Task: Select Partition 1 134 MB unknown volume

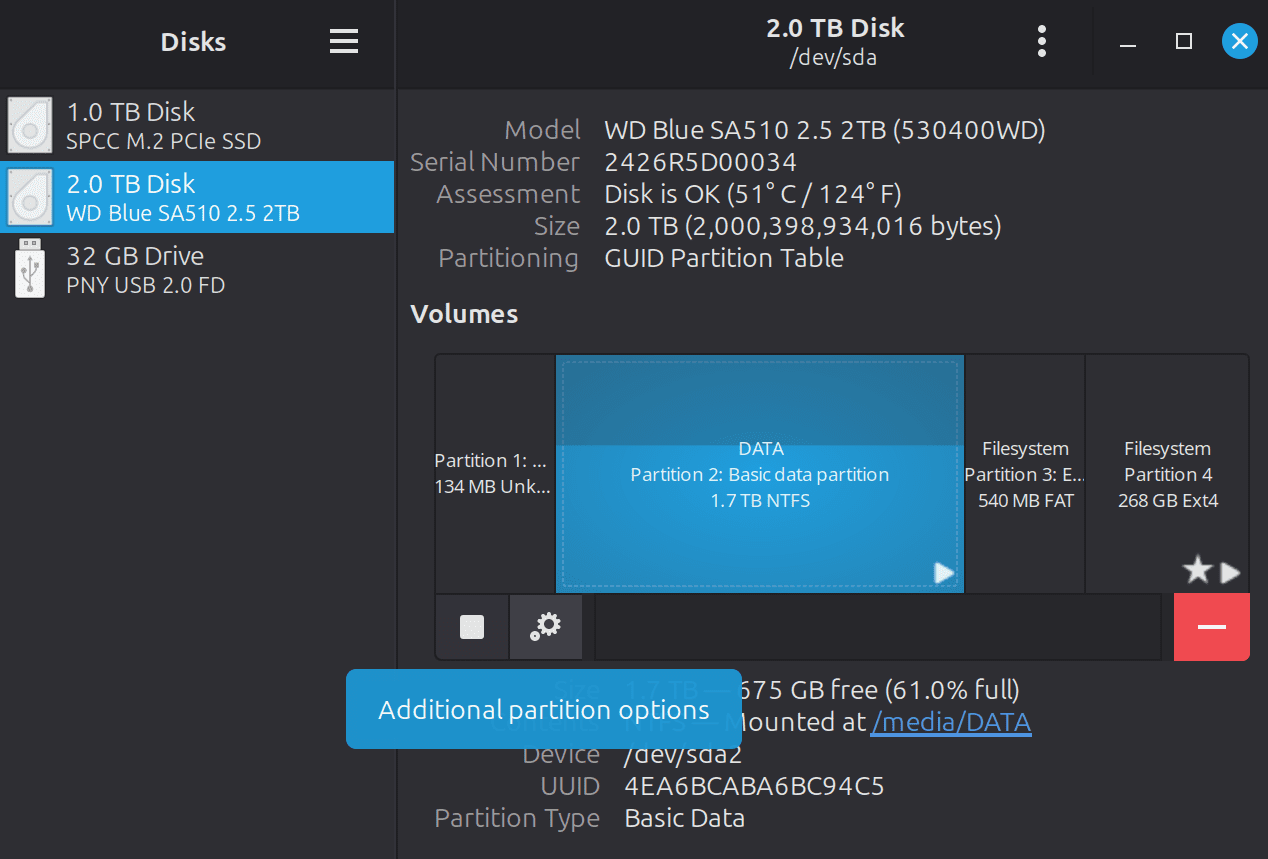Action: coord(494,473)
